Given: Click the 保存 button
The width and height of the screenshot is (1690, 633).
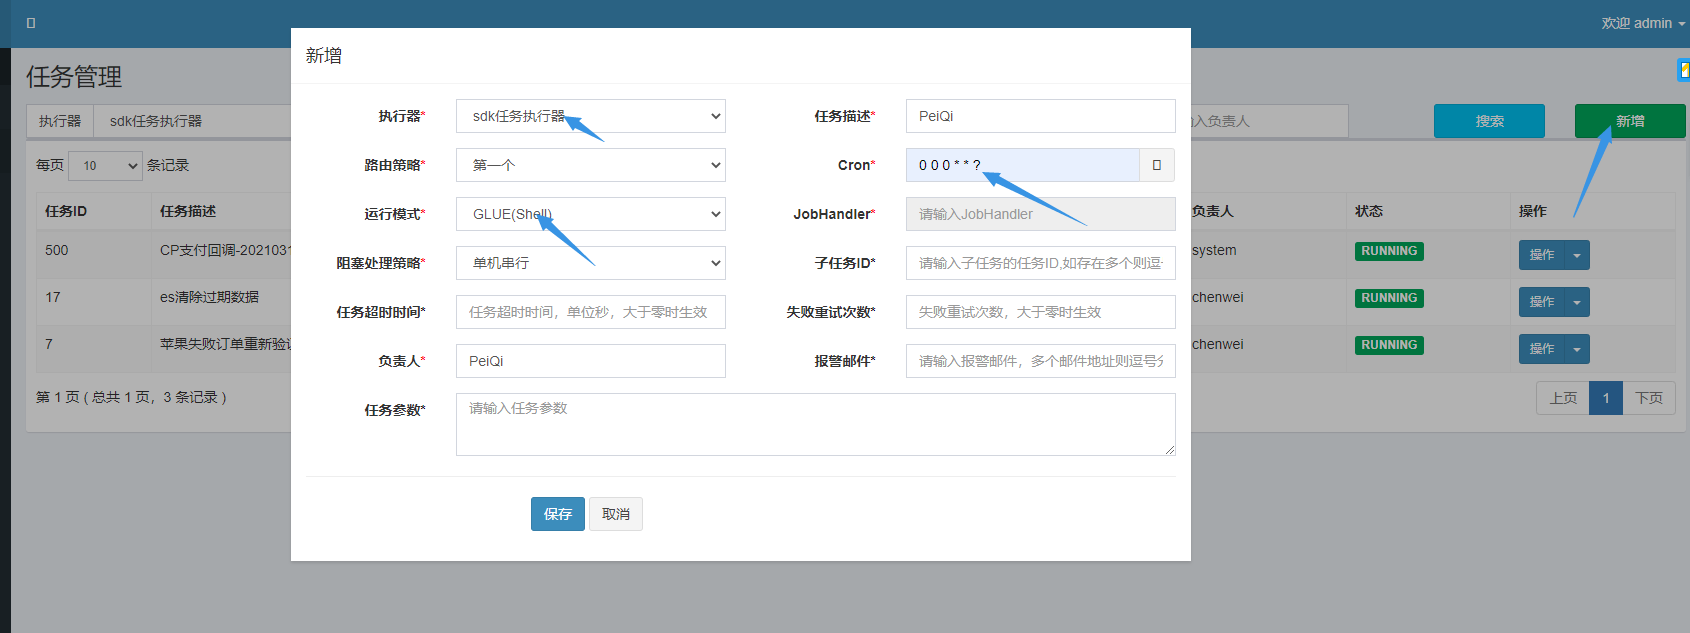Looking at the screenshot, I should (557, 514).
